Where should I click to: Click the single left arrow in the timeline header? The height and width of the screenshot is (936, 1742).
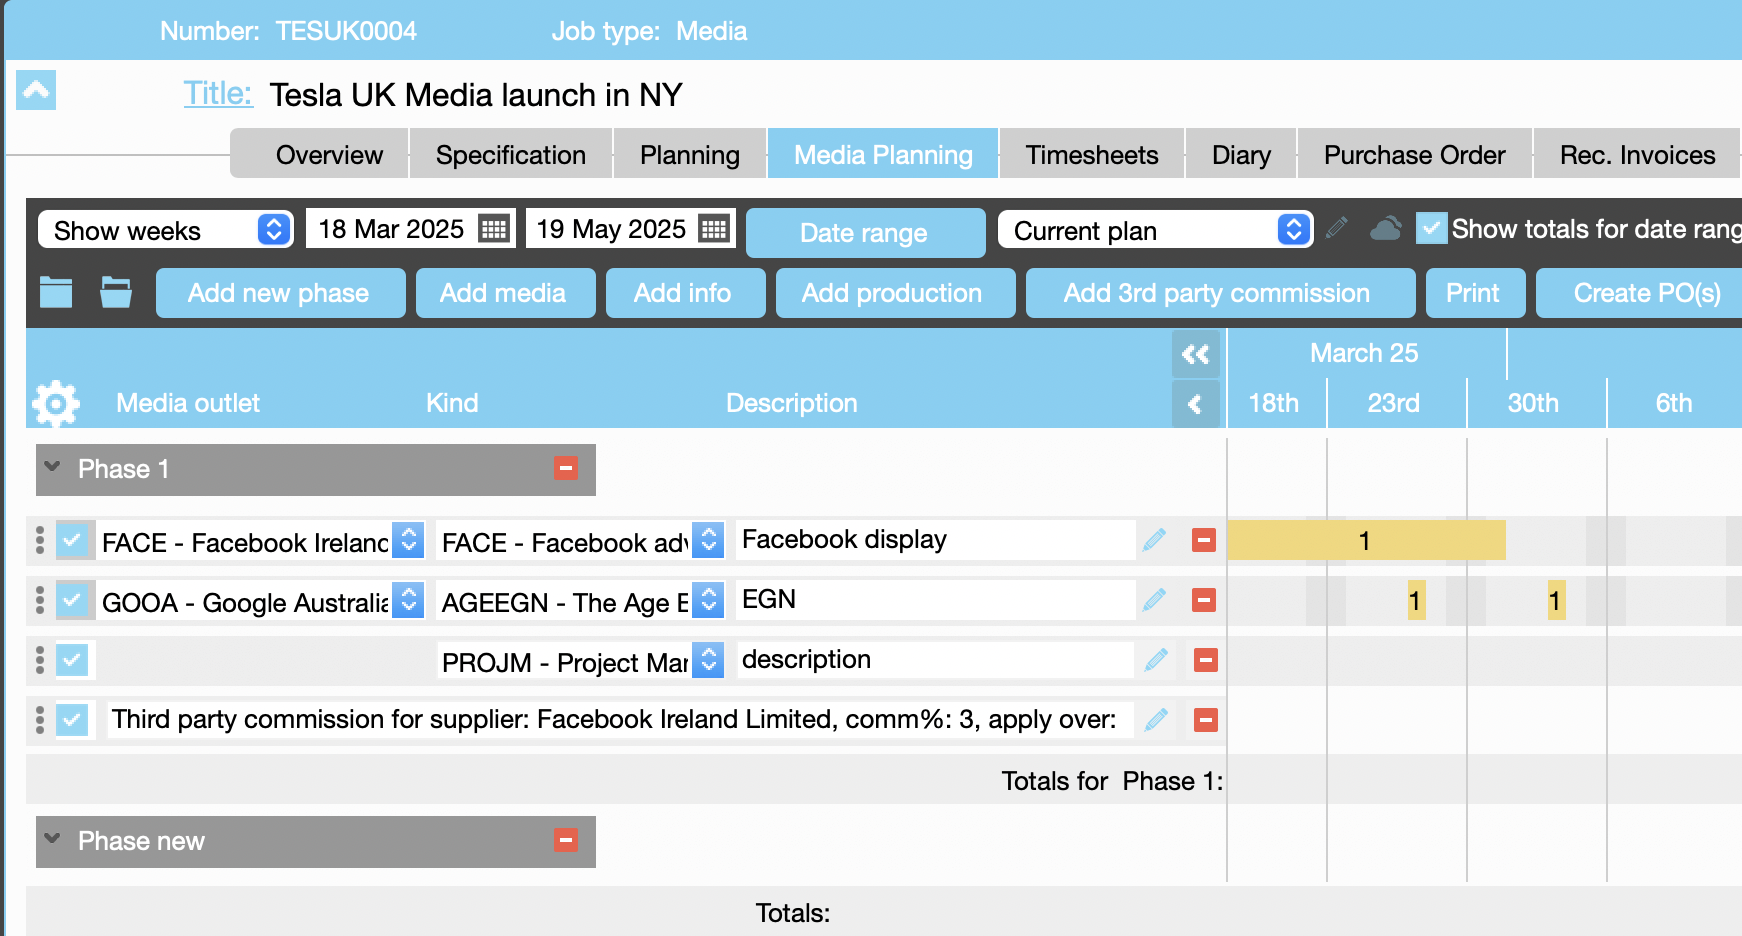click(1195, 404)
